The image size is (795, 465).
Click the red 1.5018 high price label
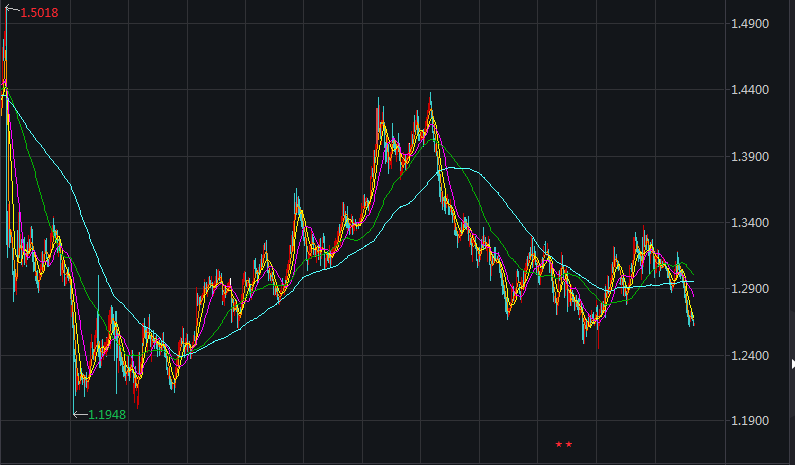(38, 13)
